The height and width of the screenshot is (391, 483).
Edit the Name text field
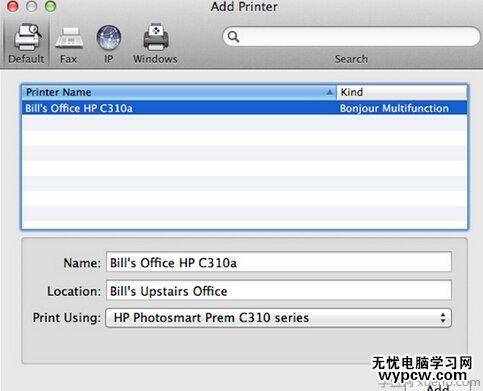(x=279, y=263)
